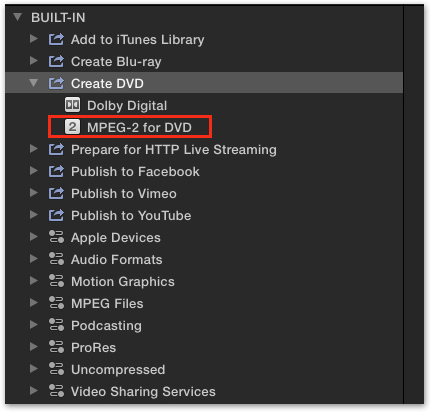431x412 pixels.
Task: Click the Motion Graphics settings group icon
Action: [x=56, y=281]
